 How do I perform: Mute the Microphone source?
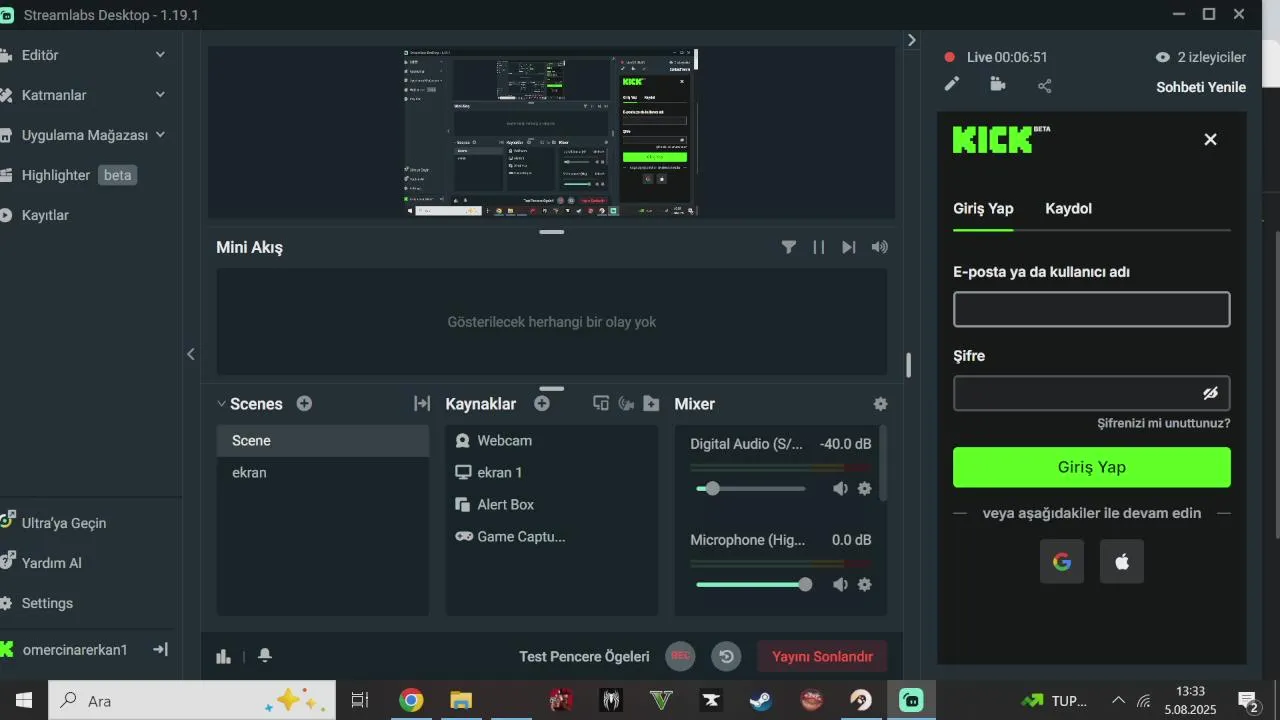tap(840, 585)
